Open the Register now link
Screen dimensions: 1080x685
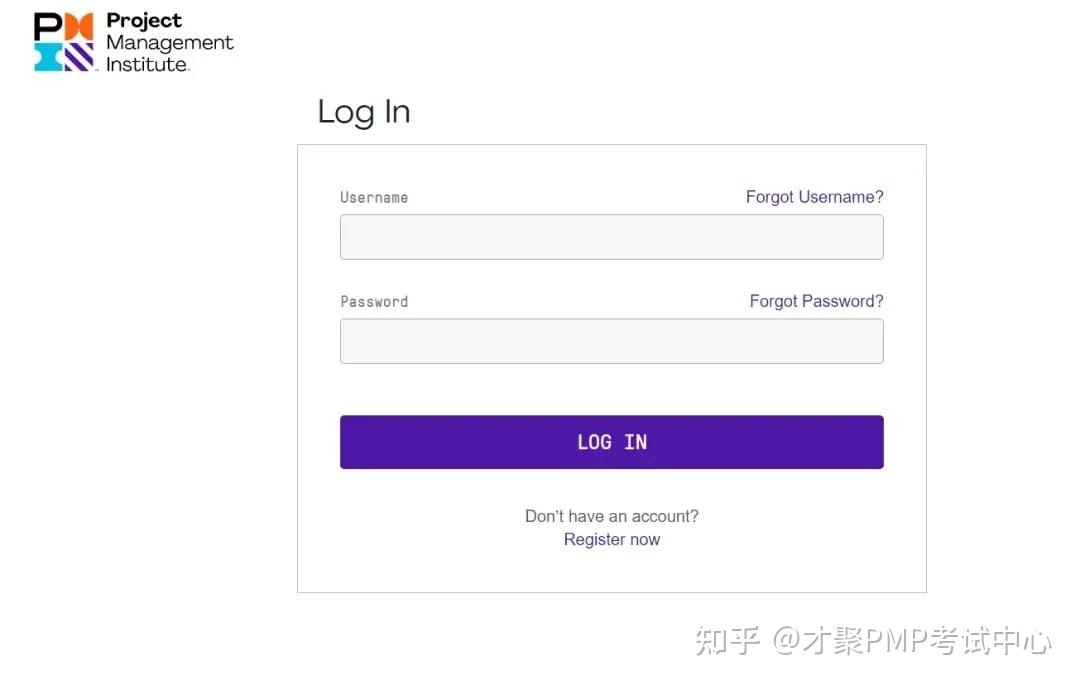(x=611, y=539)
